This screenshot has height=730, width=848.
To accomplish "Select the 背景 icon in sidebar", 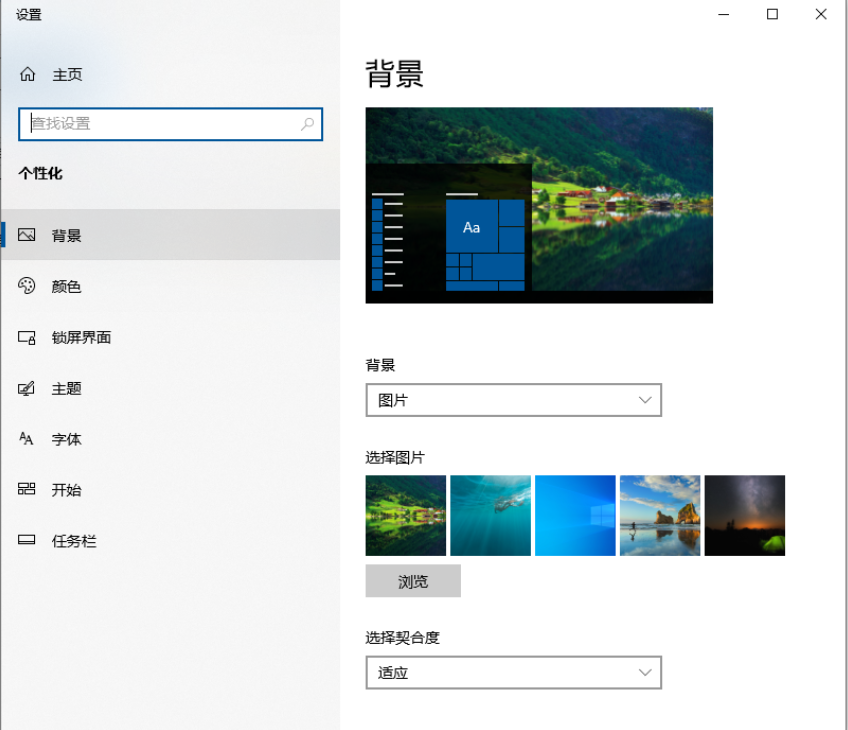I will click(24, 235).
